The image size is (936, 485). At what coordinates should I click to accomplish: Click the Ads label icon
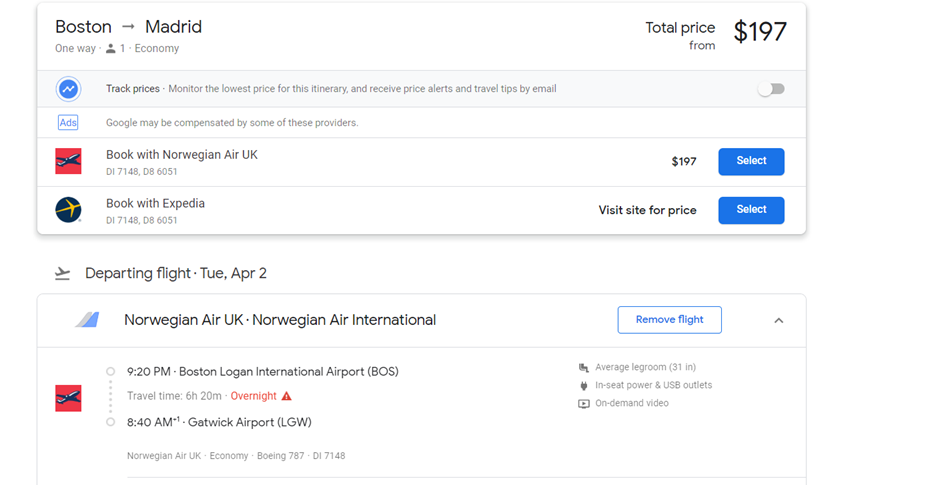click(x=68, y=122)
